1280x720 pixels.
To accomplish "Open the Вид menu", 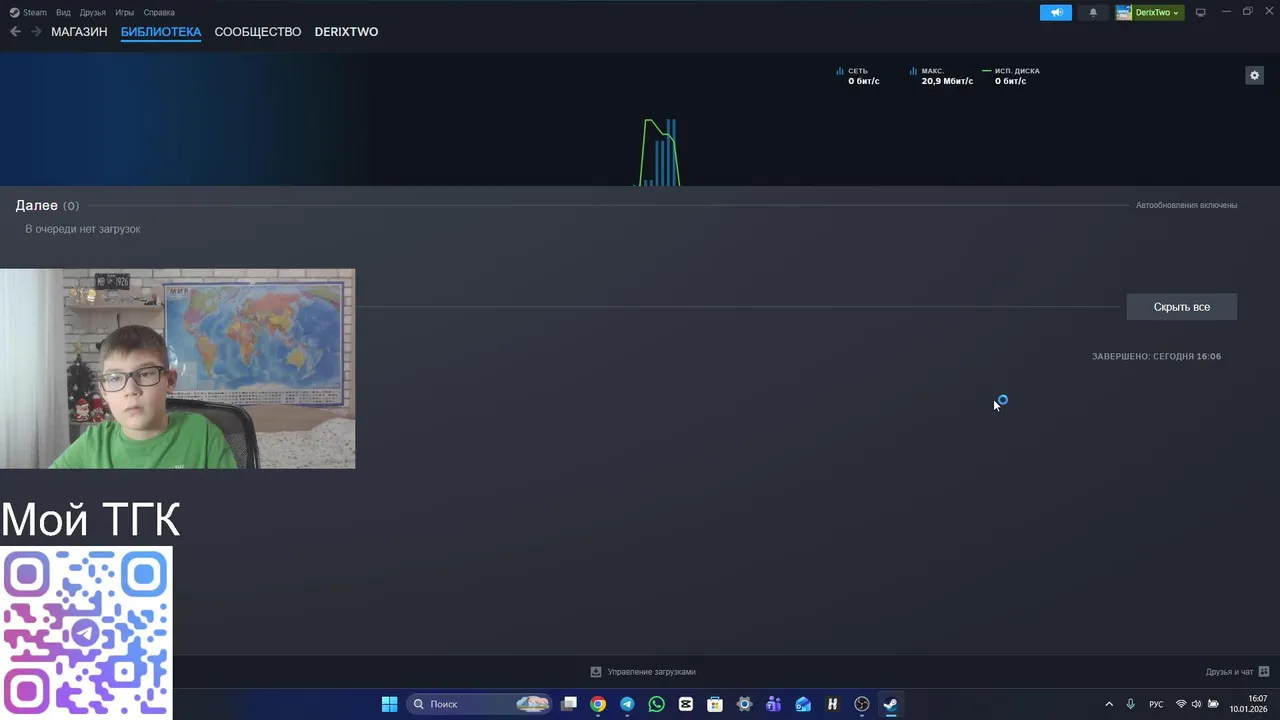I will (x=63, y=13).
